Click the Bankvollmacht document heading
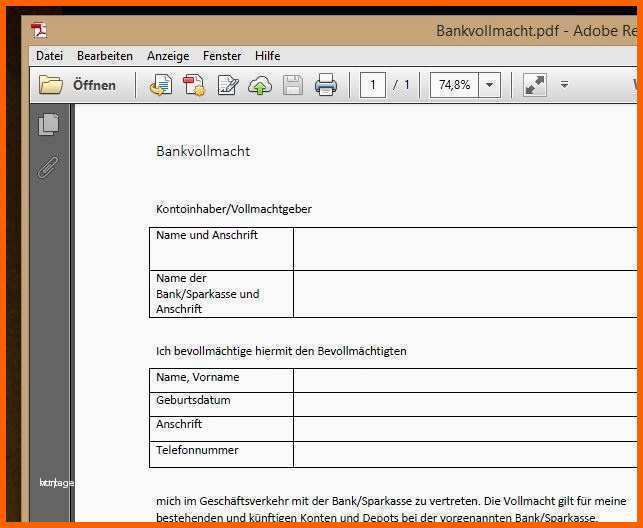The width and height of the screenshot is (643, 528). tap(203, 151)
